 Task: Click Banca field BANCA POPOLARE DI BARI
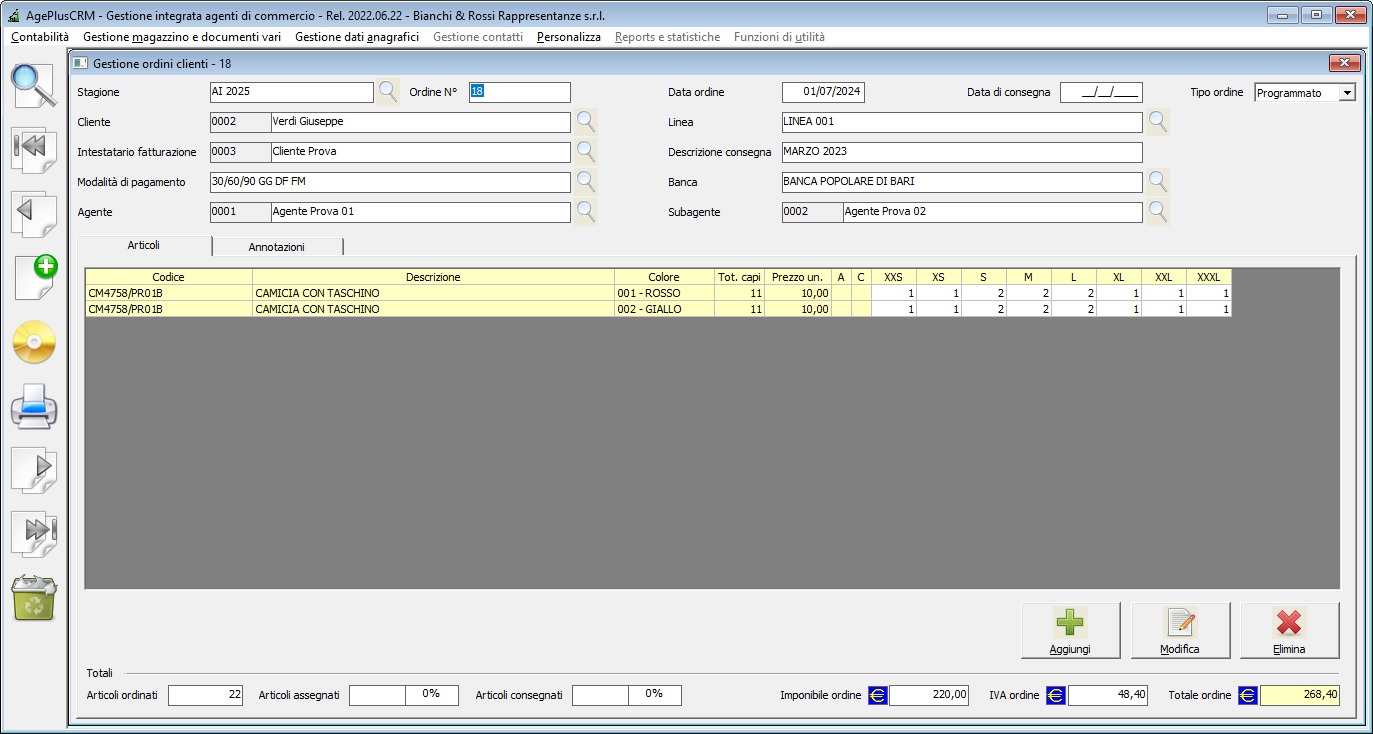point(962,182)
